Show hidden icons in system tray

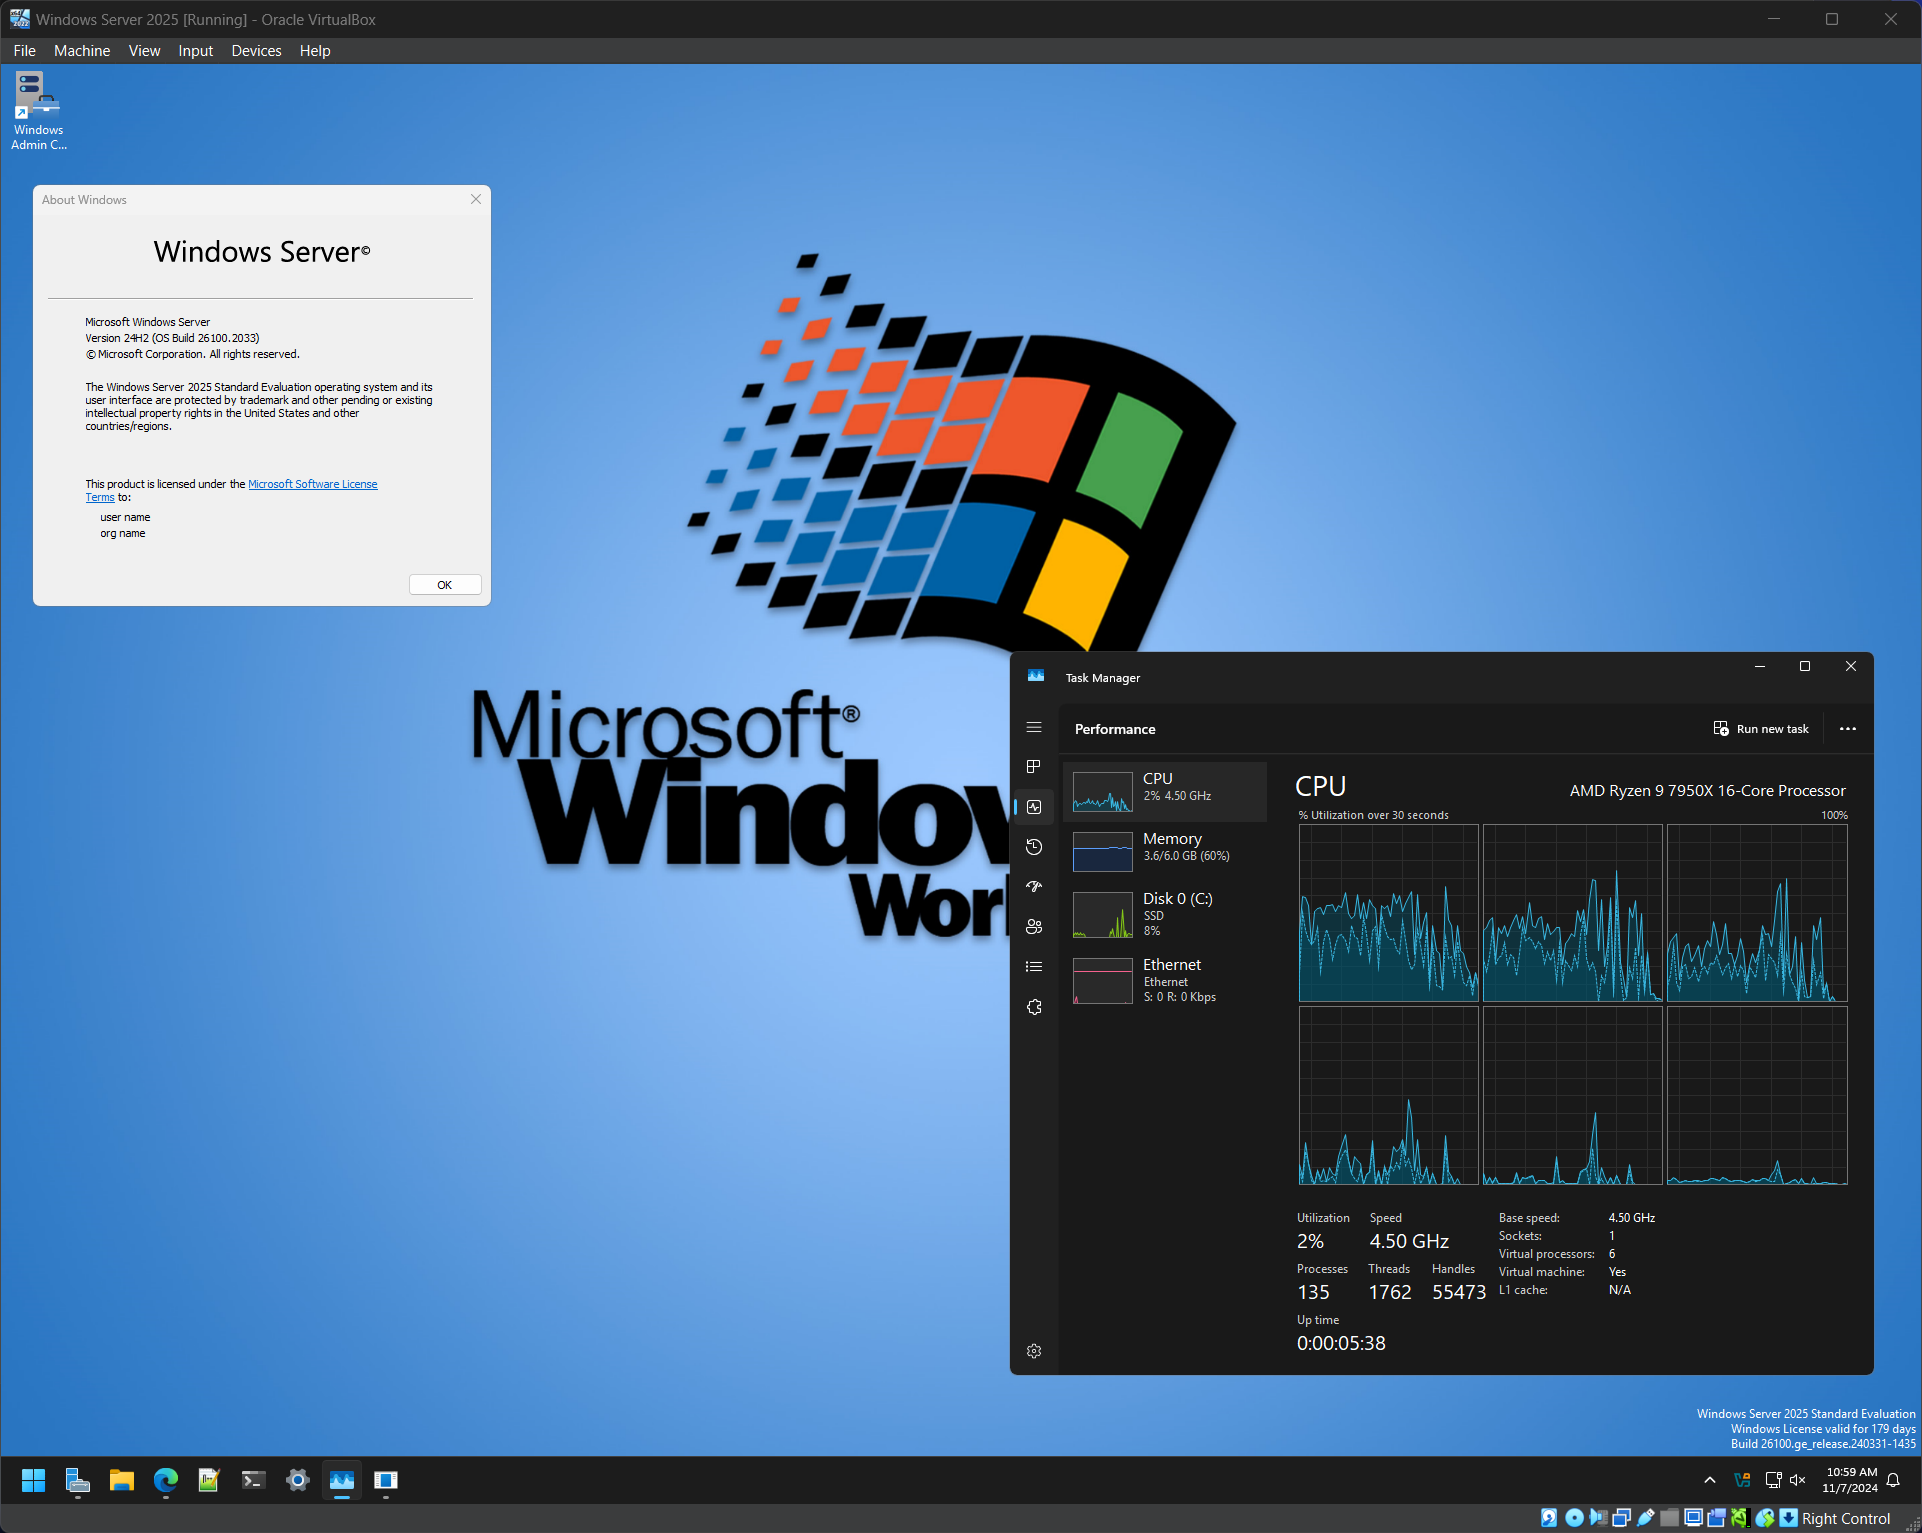click(1710, 1480)
